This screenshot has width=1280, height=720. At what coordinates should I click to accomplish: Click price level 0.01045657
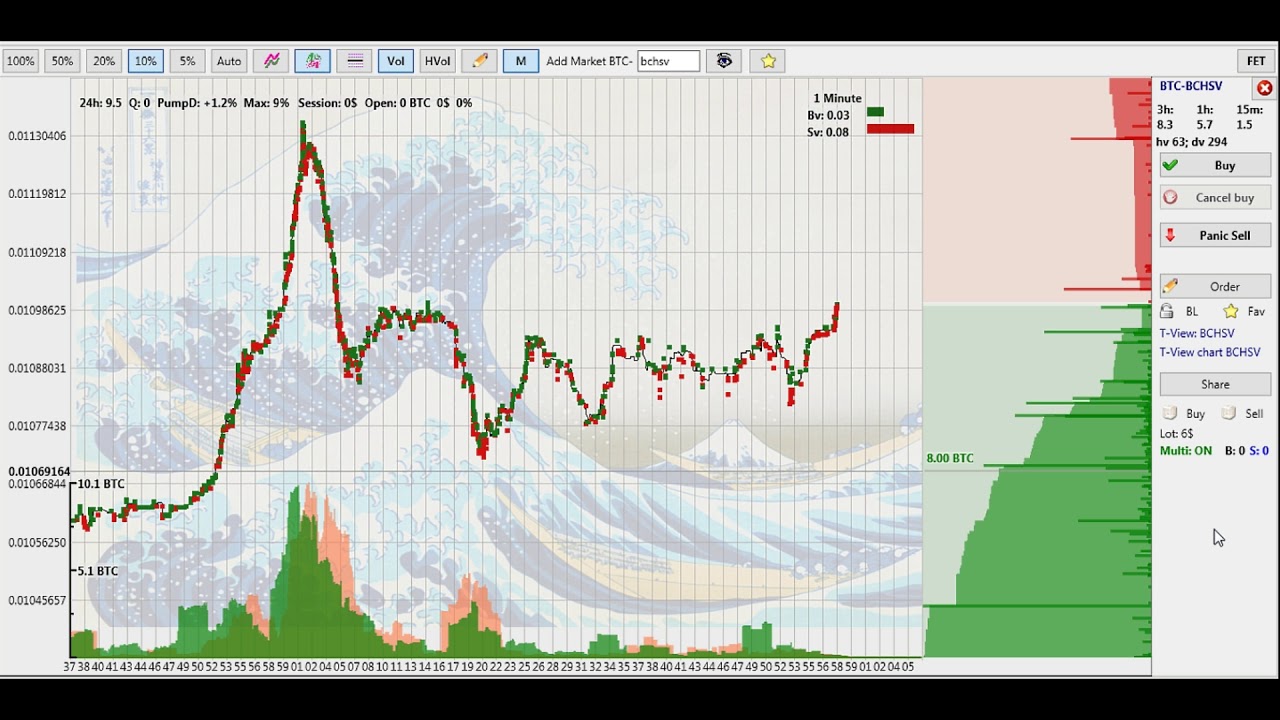tap(37, 600)
